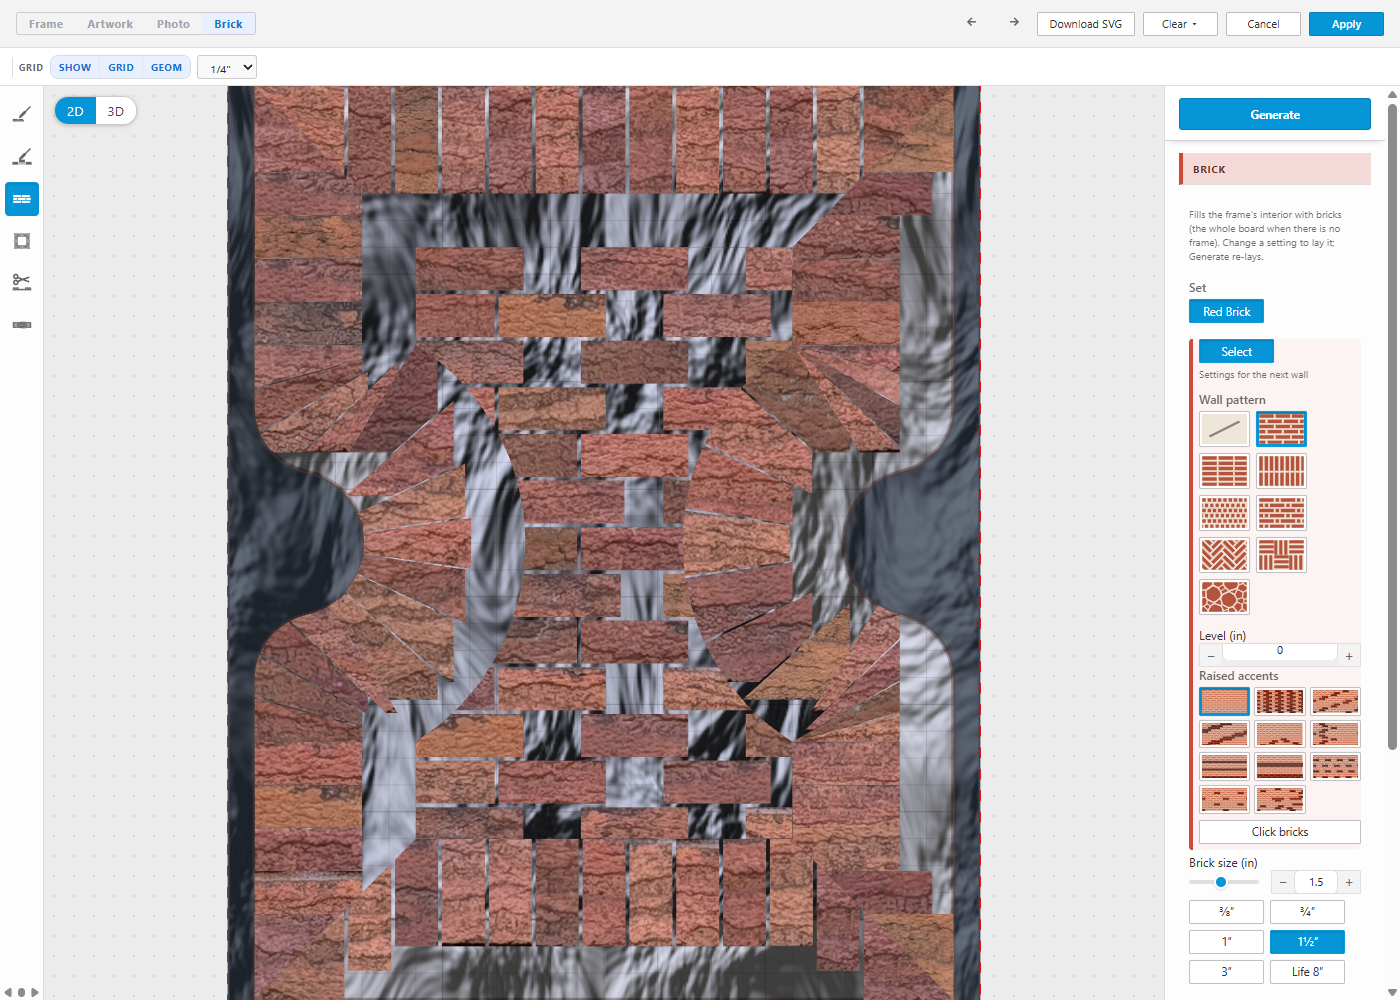Decrease the Level value with minus

(x=1211, y=656)
